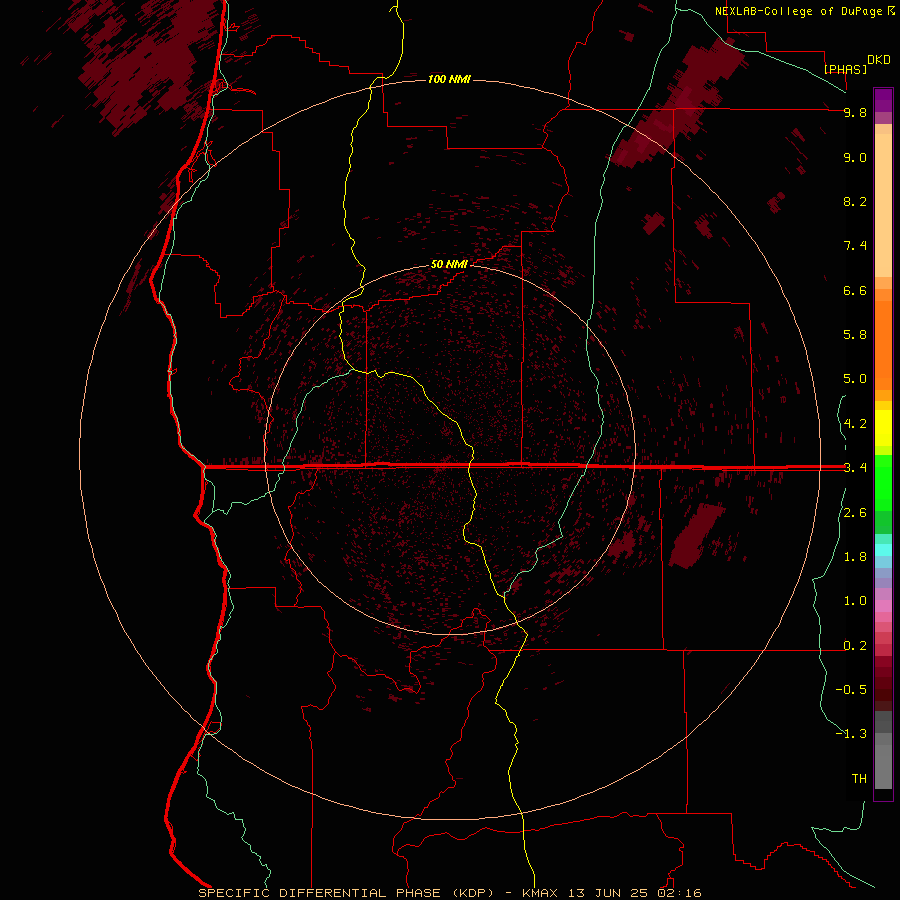Click the 9.0 value on the scale
This screenshot has height=900, width=900.
(x=855, y=158)
